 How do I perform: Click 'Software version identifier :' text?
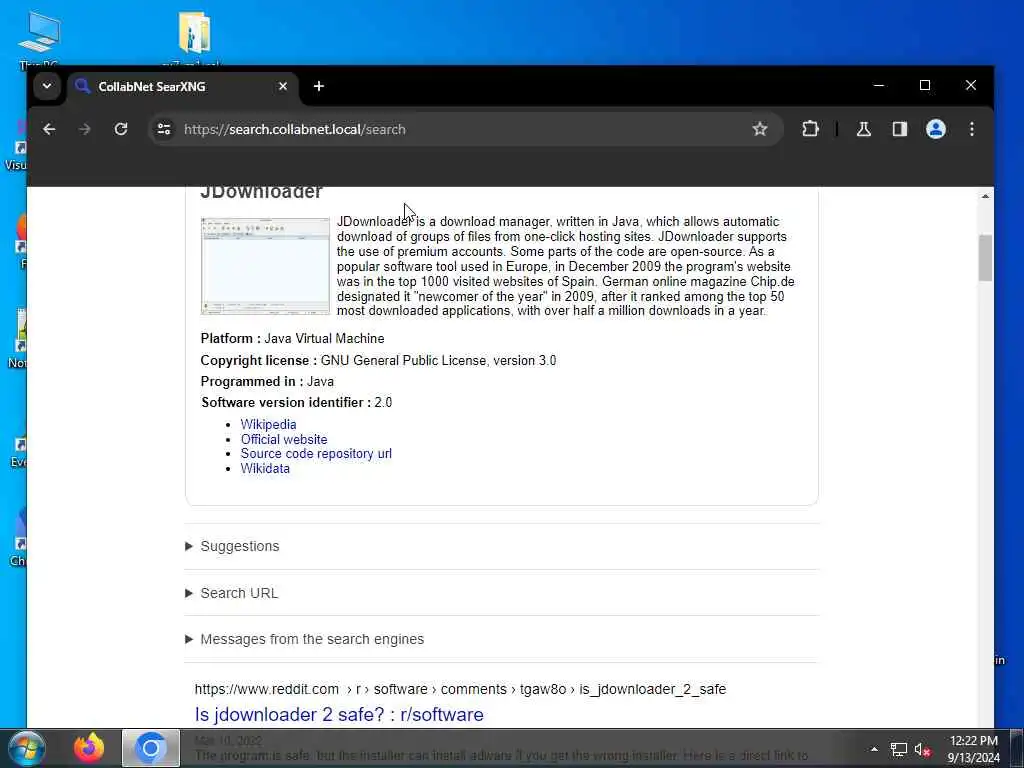tap(286, 403)
